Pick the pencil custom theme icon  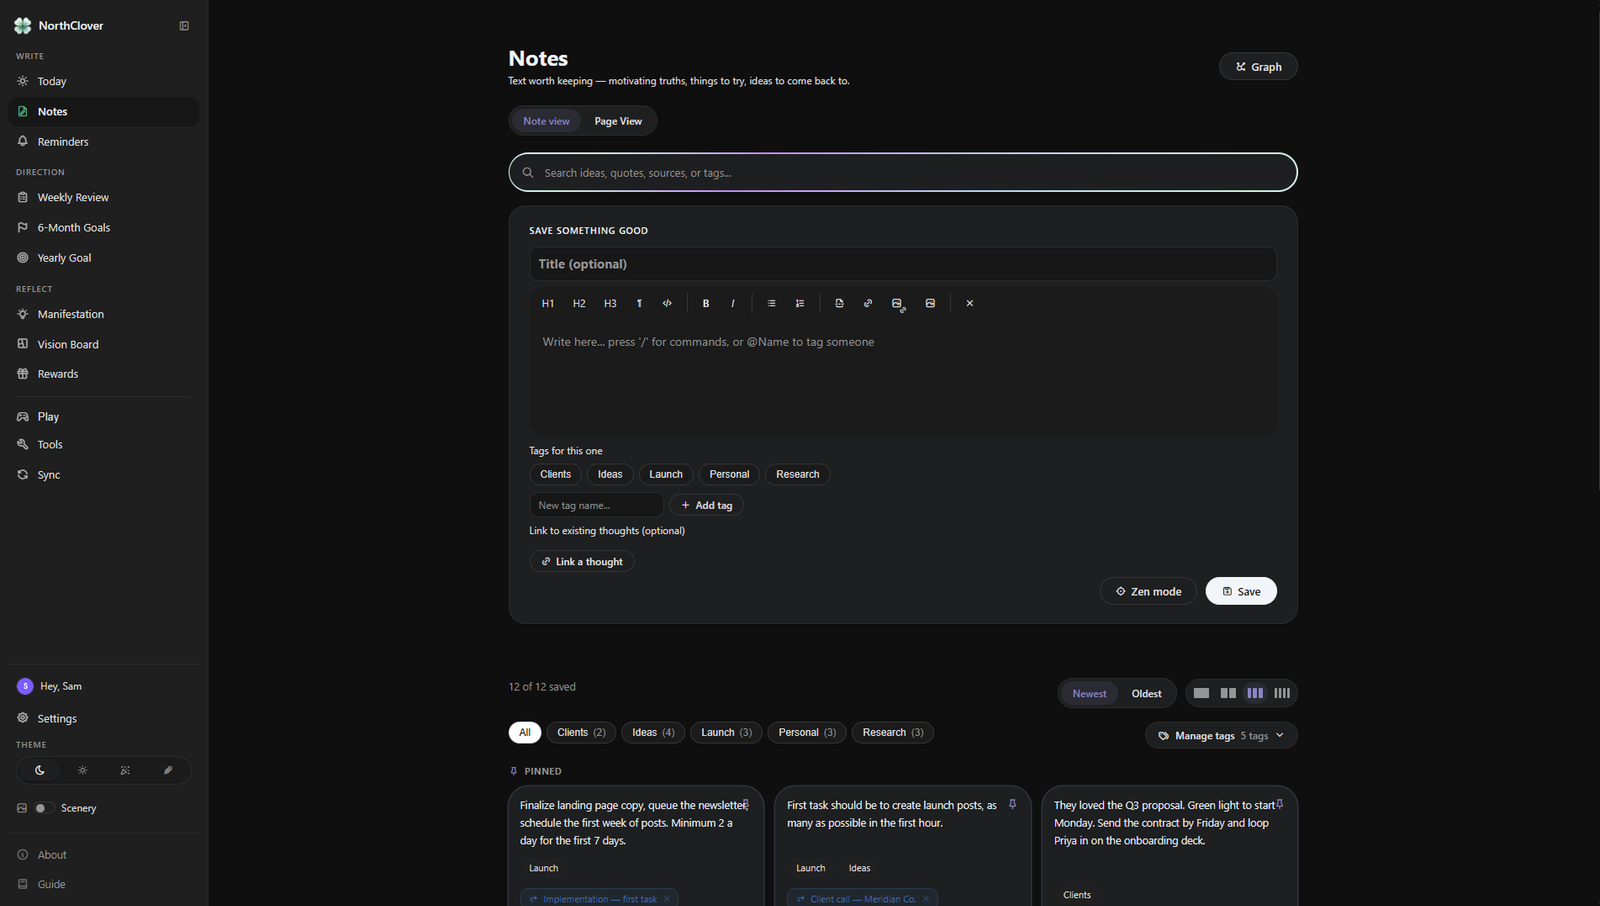point(168,770)
